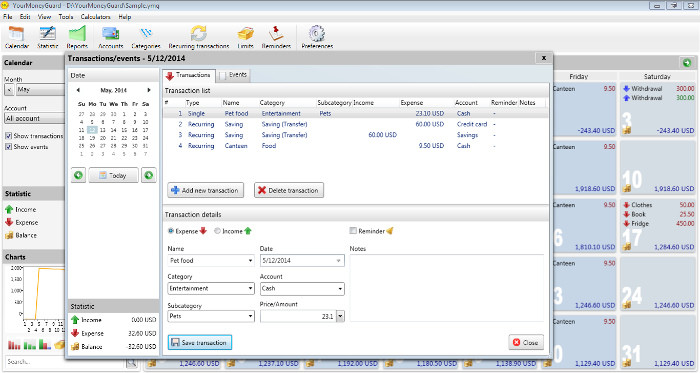Close the Transactions/events dialog with X

coord(544,58)
